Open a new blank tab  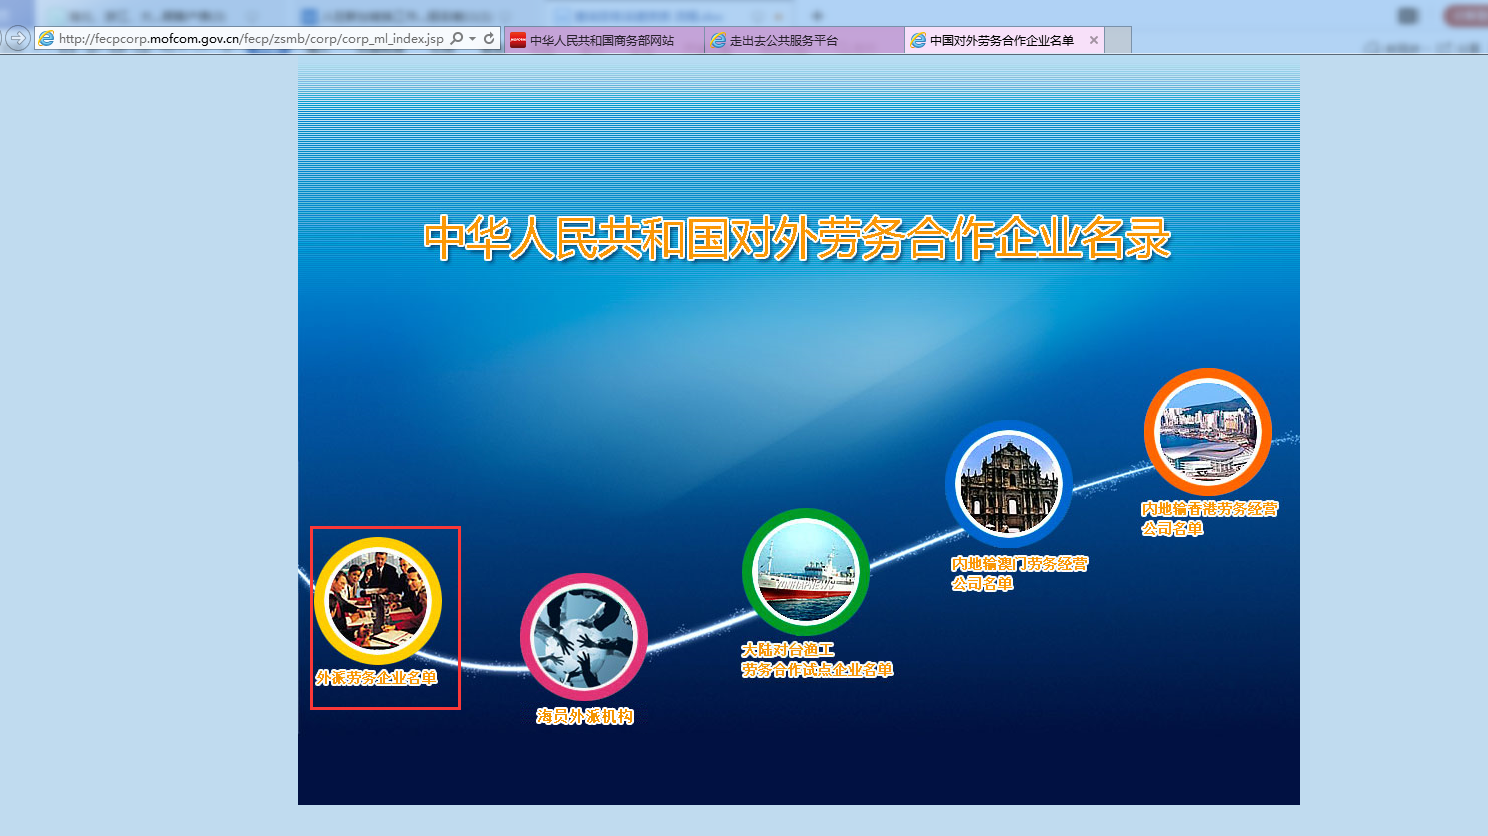tap(1118, 40)
